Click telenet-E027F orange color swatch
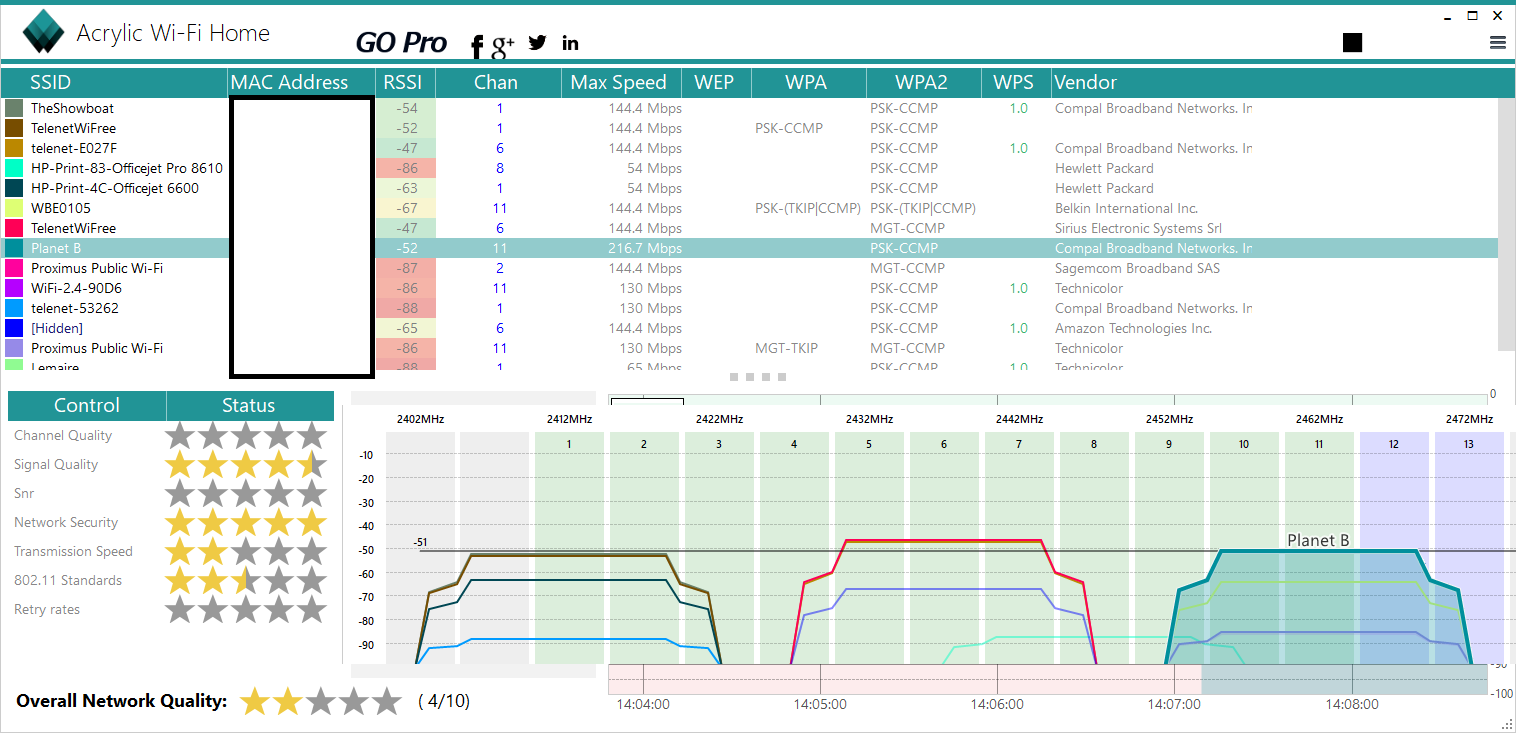This screenshot has width=1516, height=733. [x=14, y=148]
